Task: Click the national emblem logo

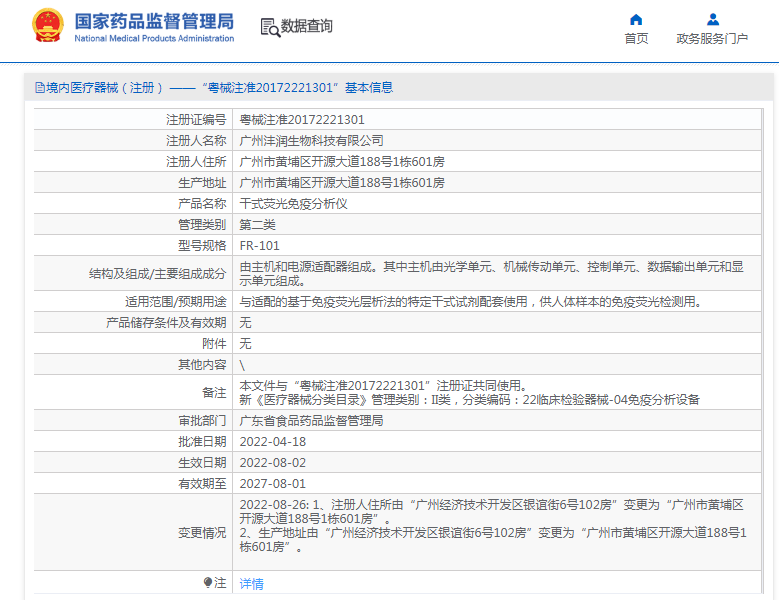Action: [x=48, y=25]
